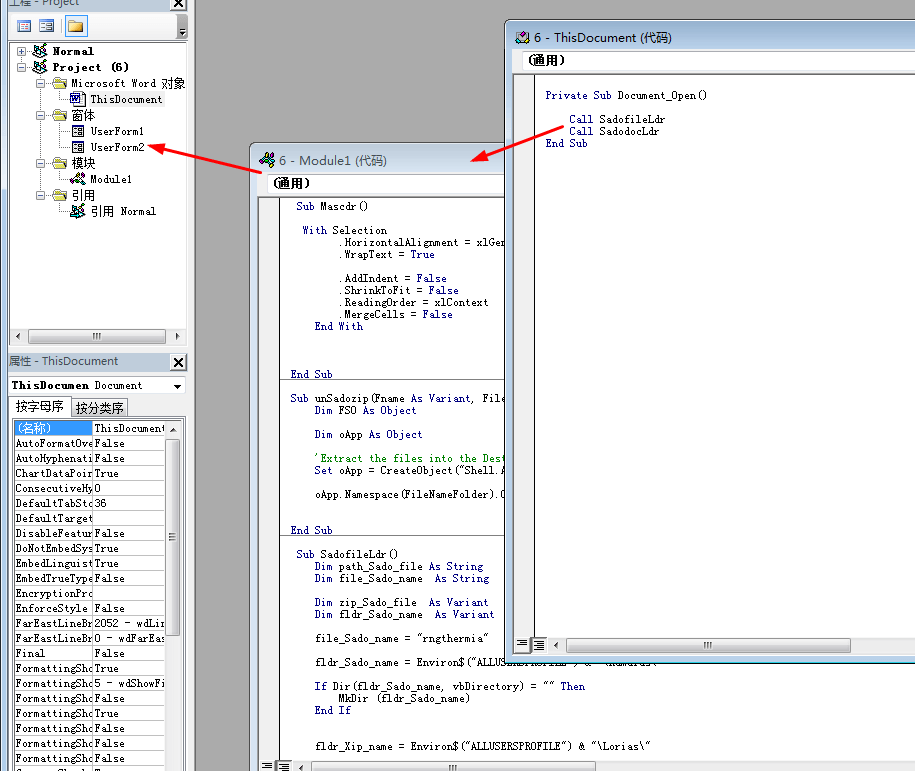Click View Code icon in Project toolbar

(x=24, y=26)
